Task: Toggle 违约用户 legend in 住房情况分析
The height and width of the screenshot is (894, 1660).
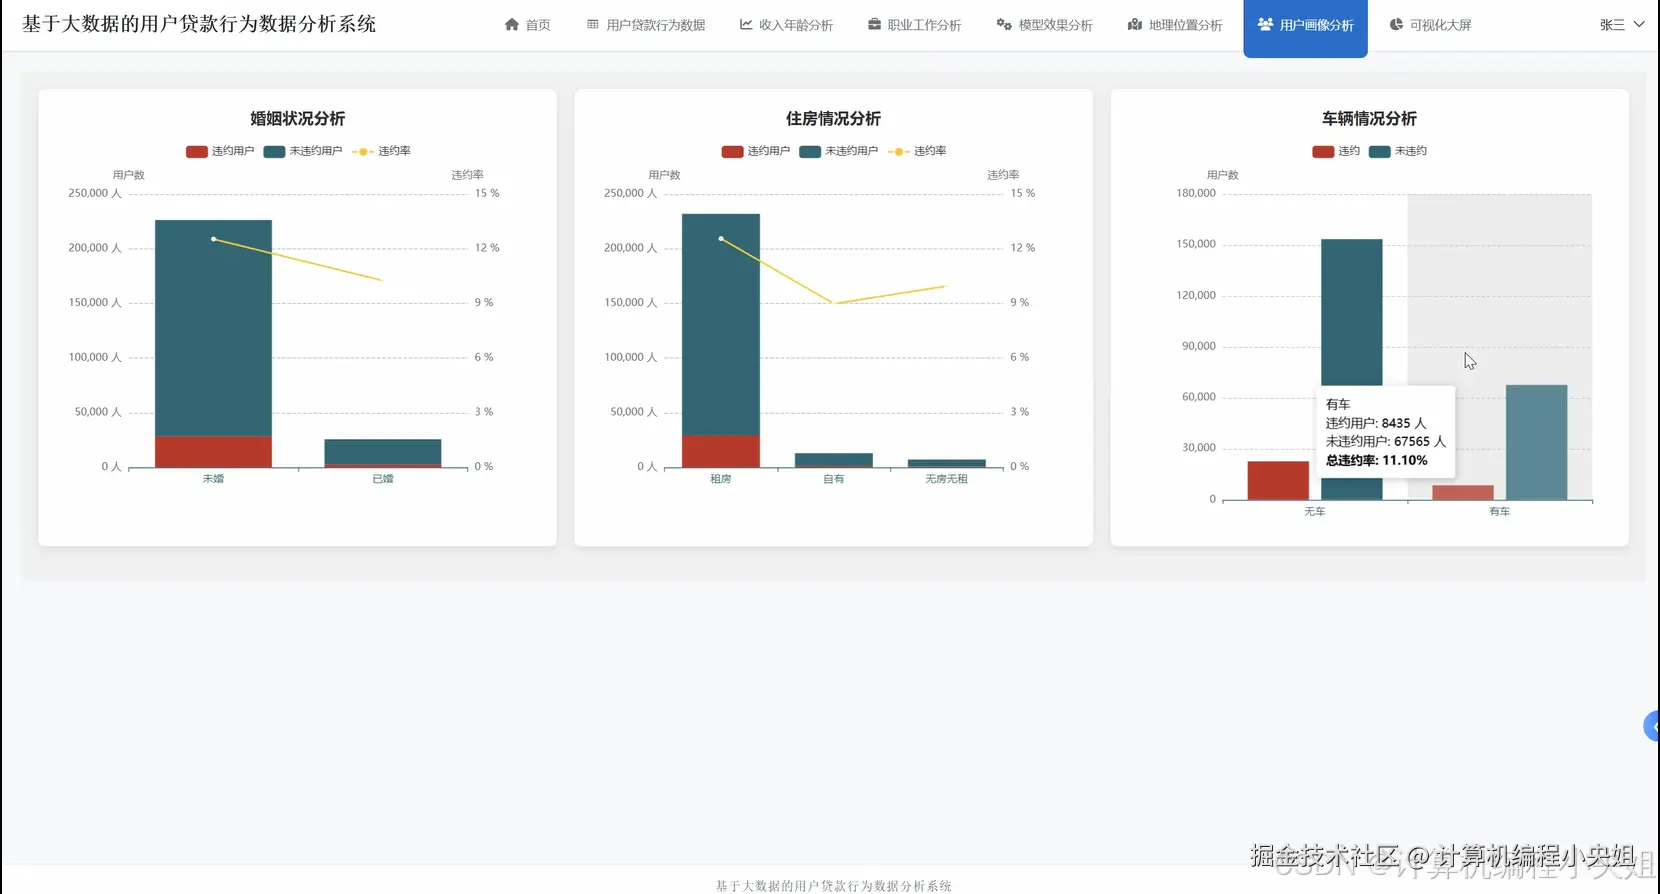Action: click(x=756, y=151)
